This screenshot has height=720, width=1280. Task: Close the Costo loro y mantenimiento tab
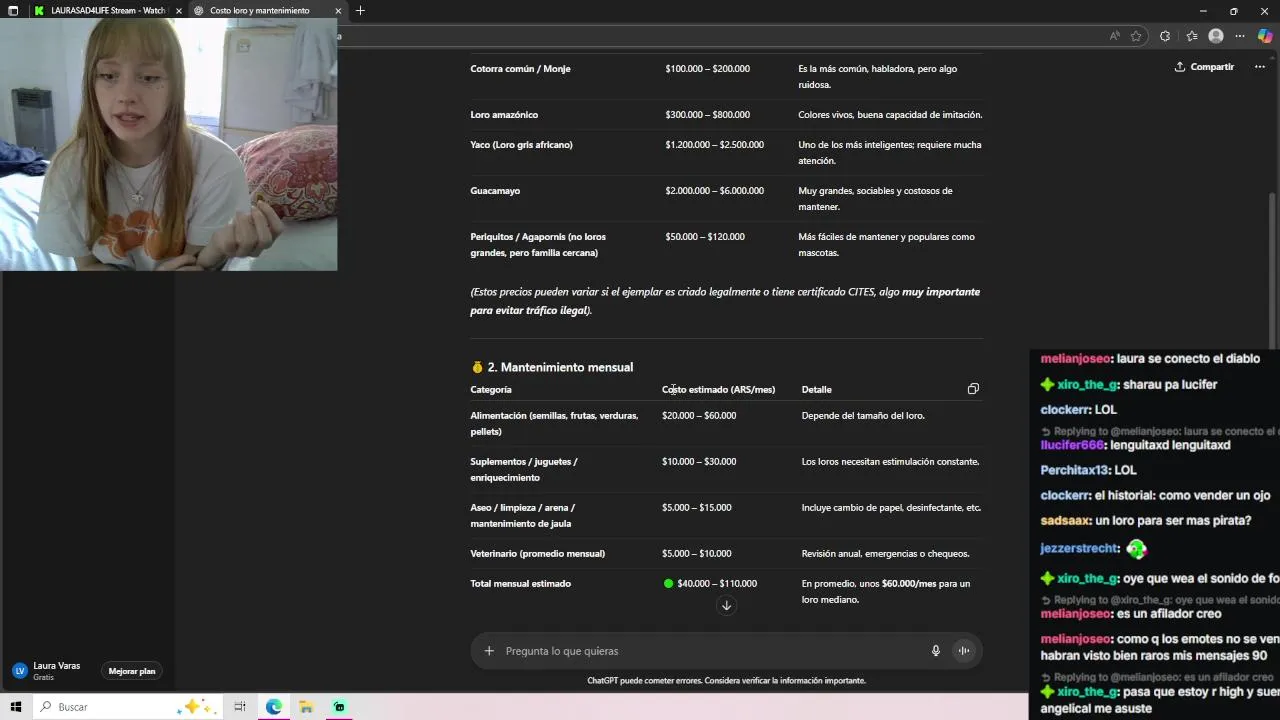pyautogui.click(x=338, y=10)
